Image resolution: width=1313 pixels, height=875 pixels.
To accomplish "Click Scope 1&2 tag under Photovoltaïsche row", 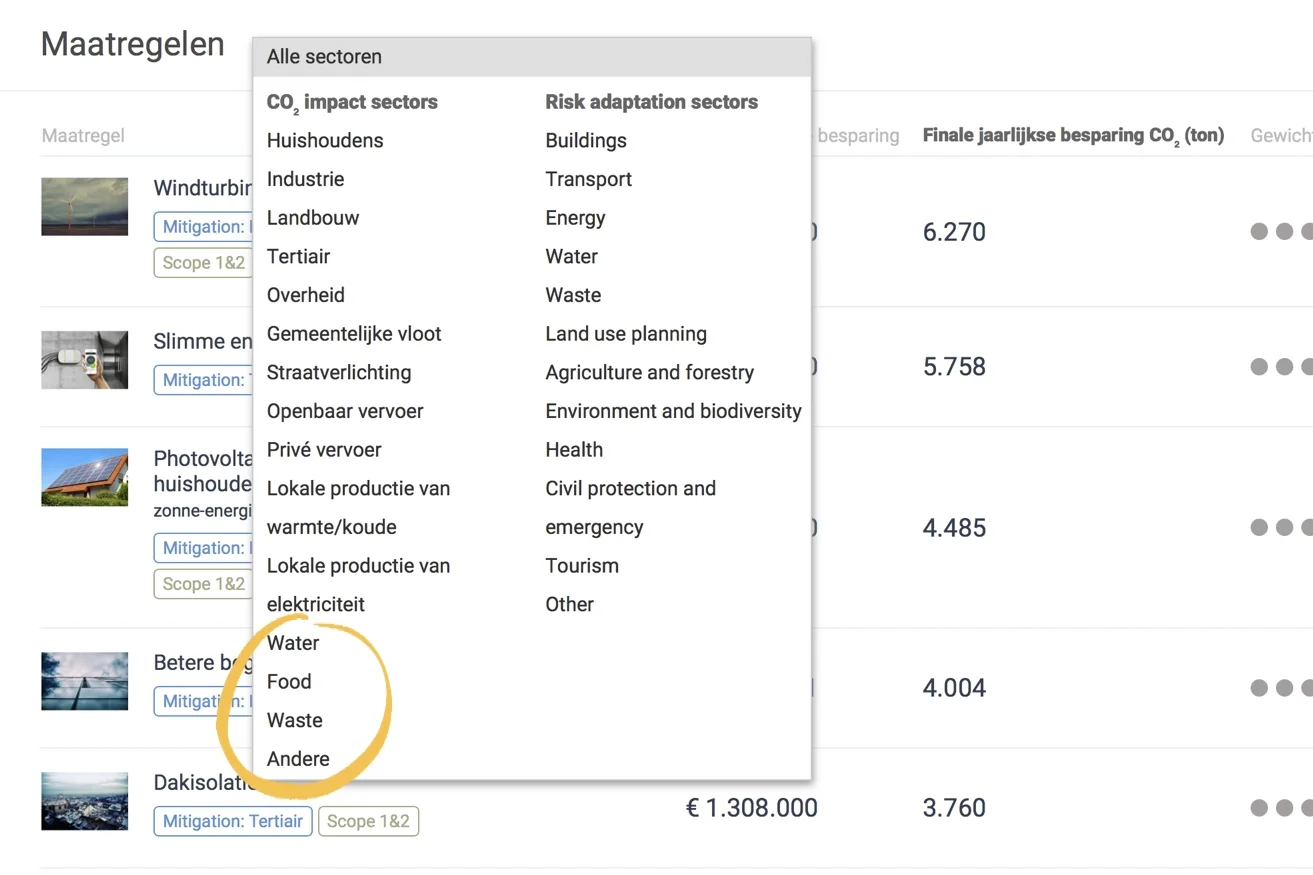I will coord(203,584).
